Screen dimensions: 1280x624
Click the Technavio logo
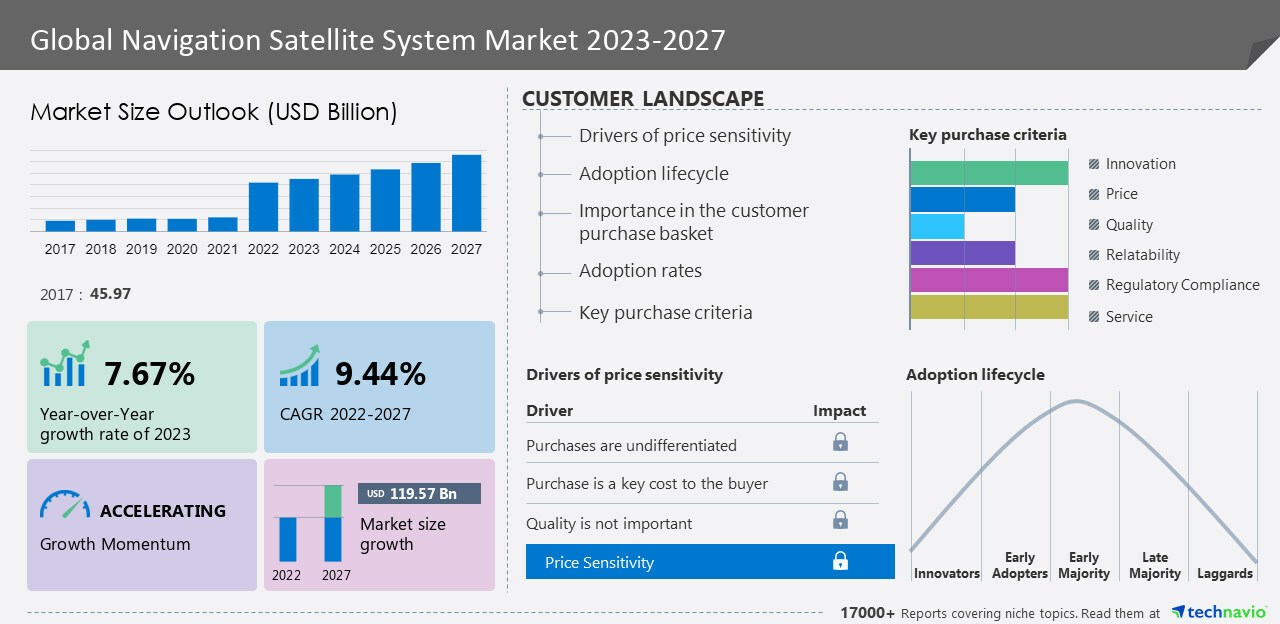point(1219,611)
